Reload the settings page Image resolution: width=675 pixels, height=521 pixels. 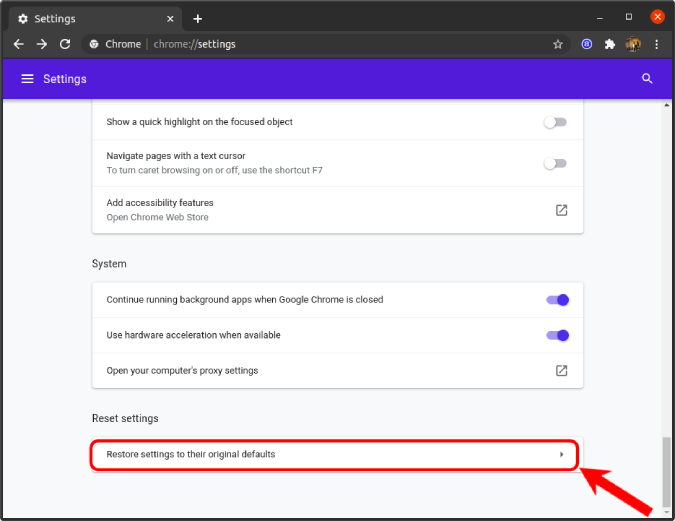(x=65, y=44)
